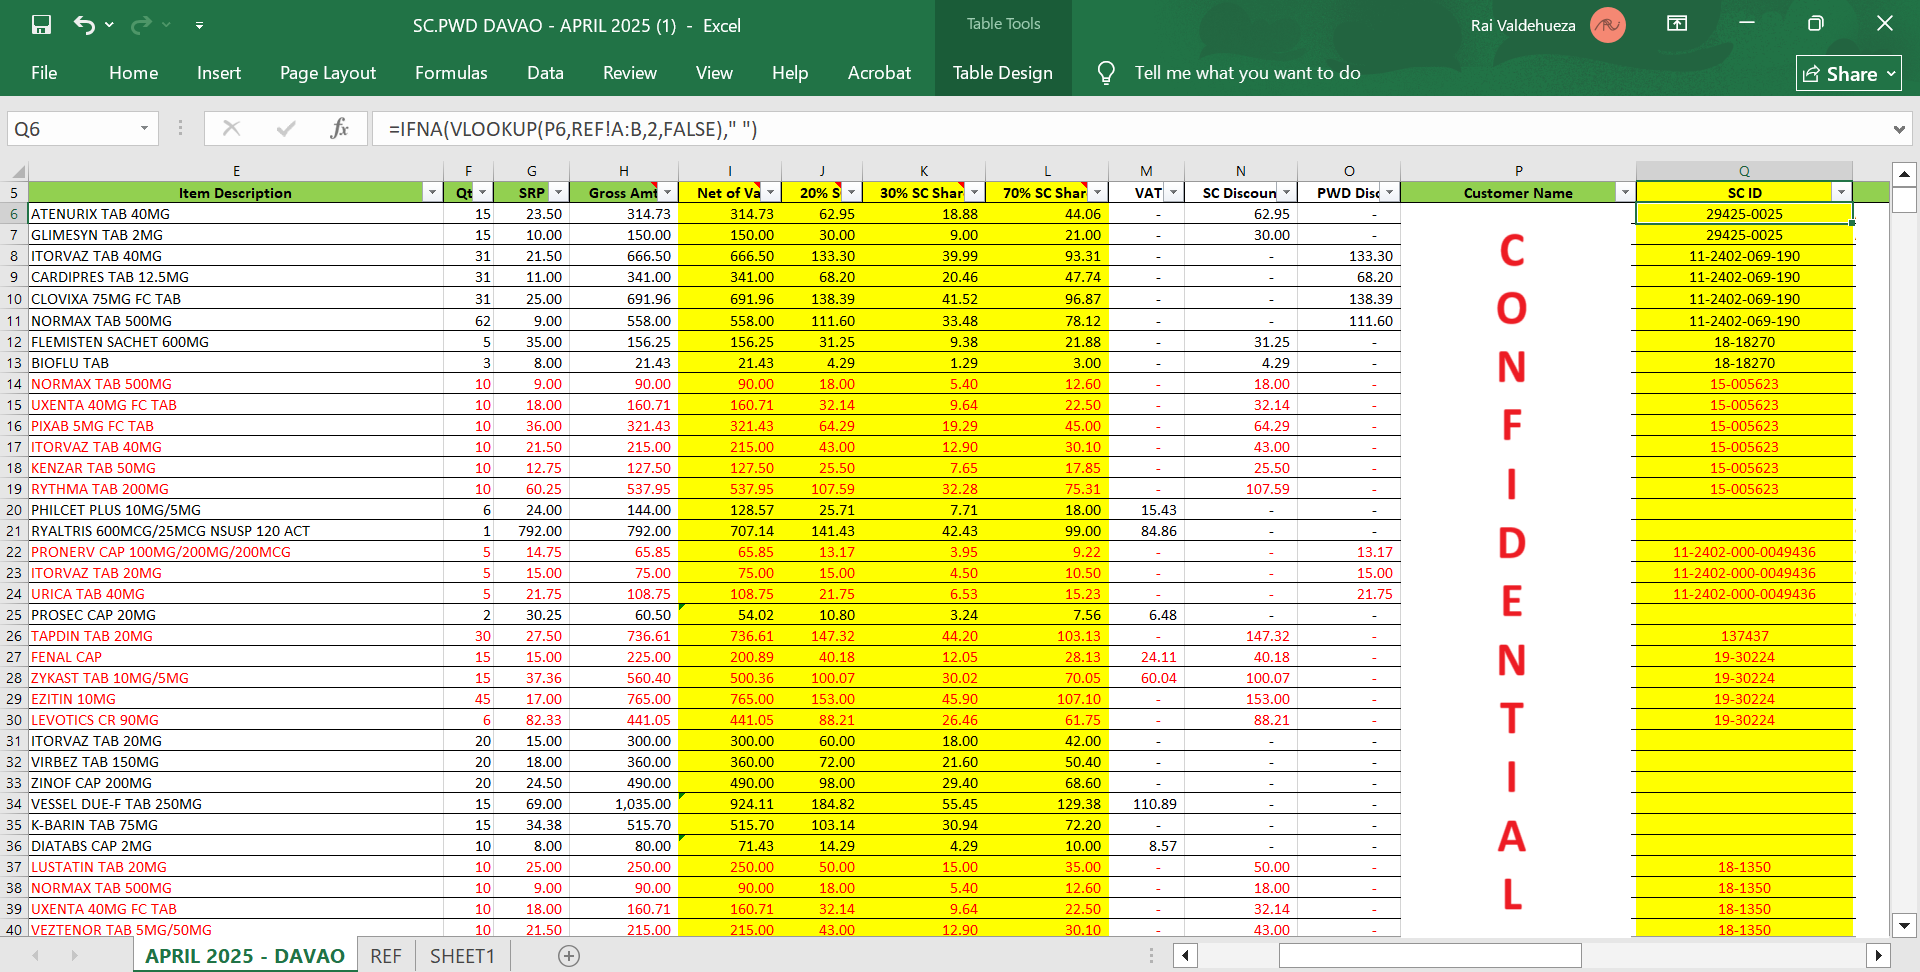Open the PWD Disc filter dropdown
Screen dimensions: 1920x972
coord(1389,193)
